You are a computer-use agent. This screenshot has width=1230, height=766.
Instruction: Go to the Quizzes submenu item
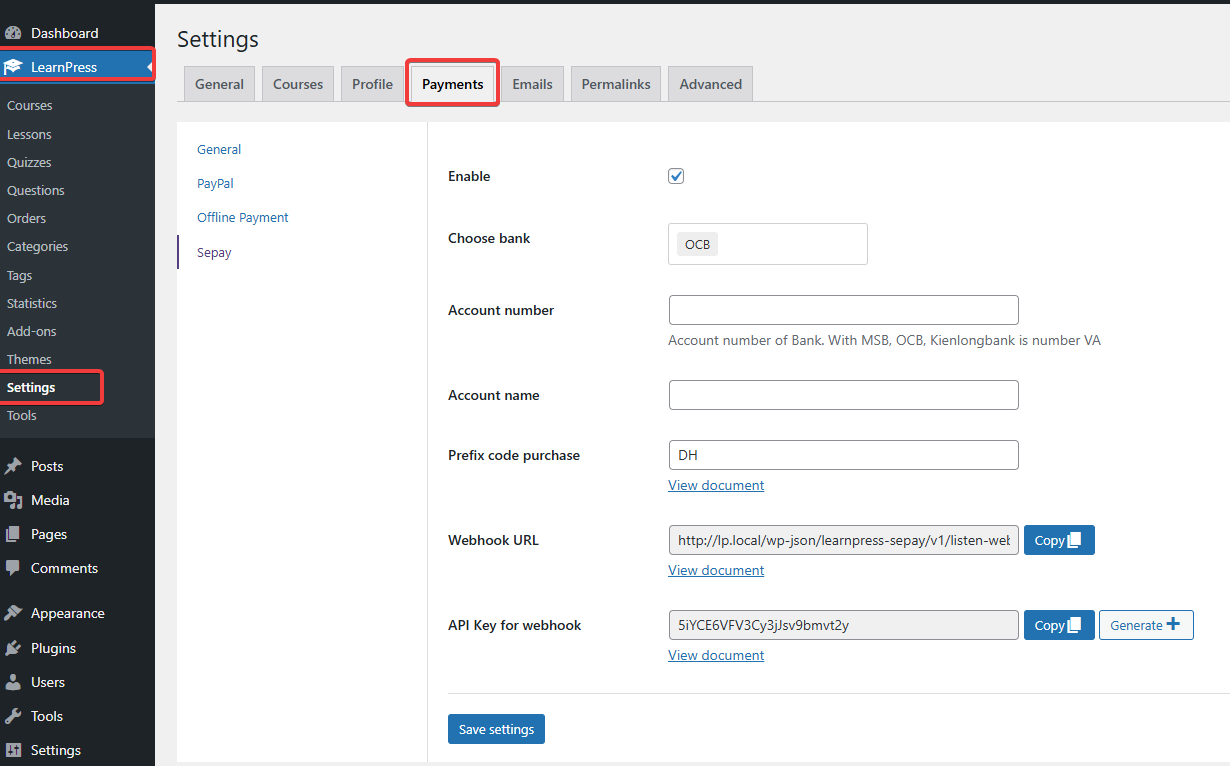29,162
